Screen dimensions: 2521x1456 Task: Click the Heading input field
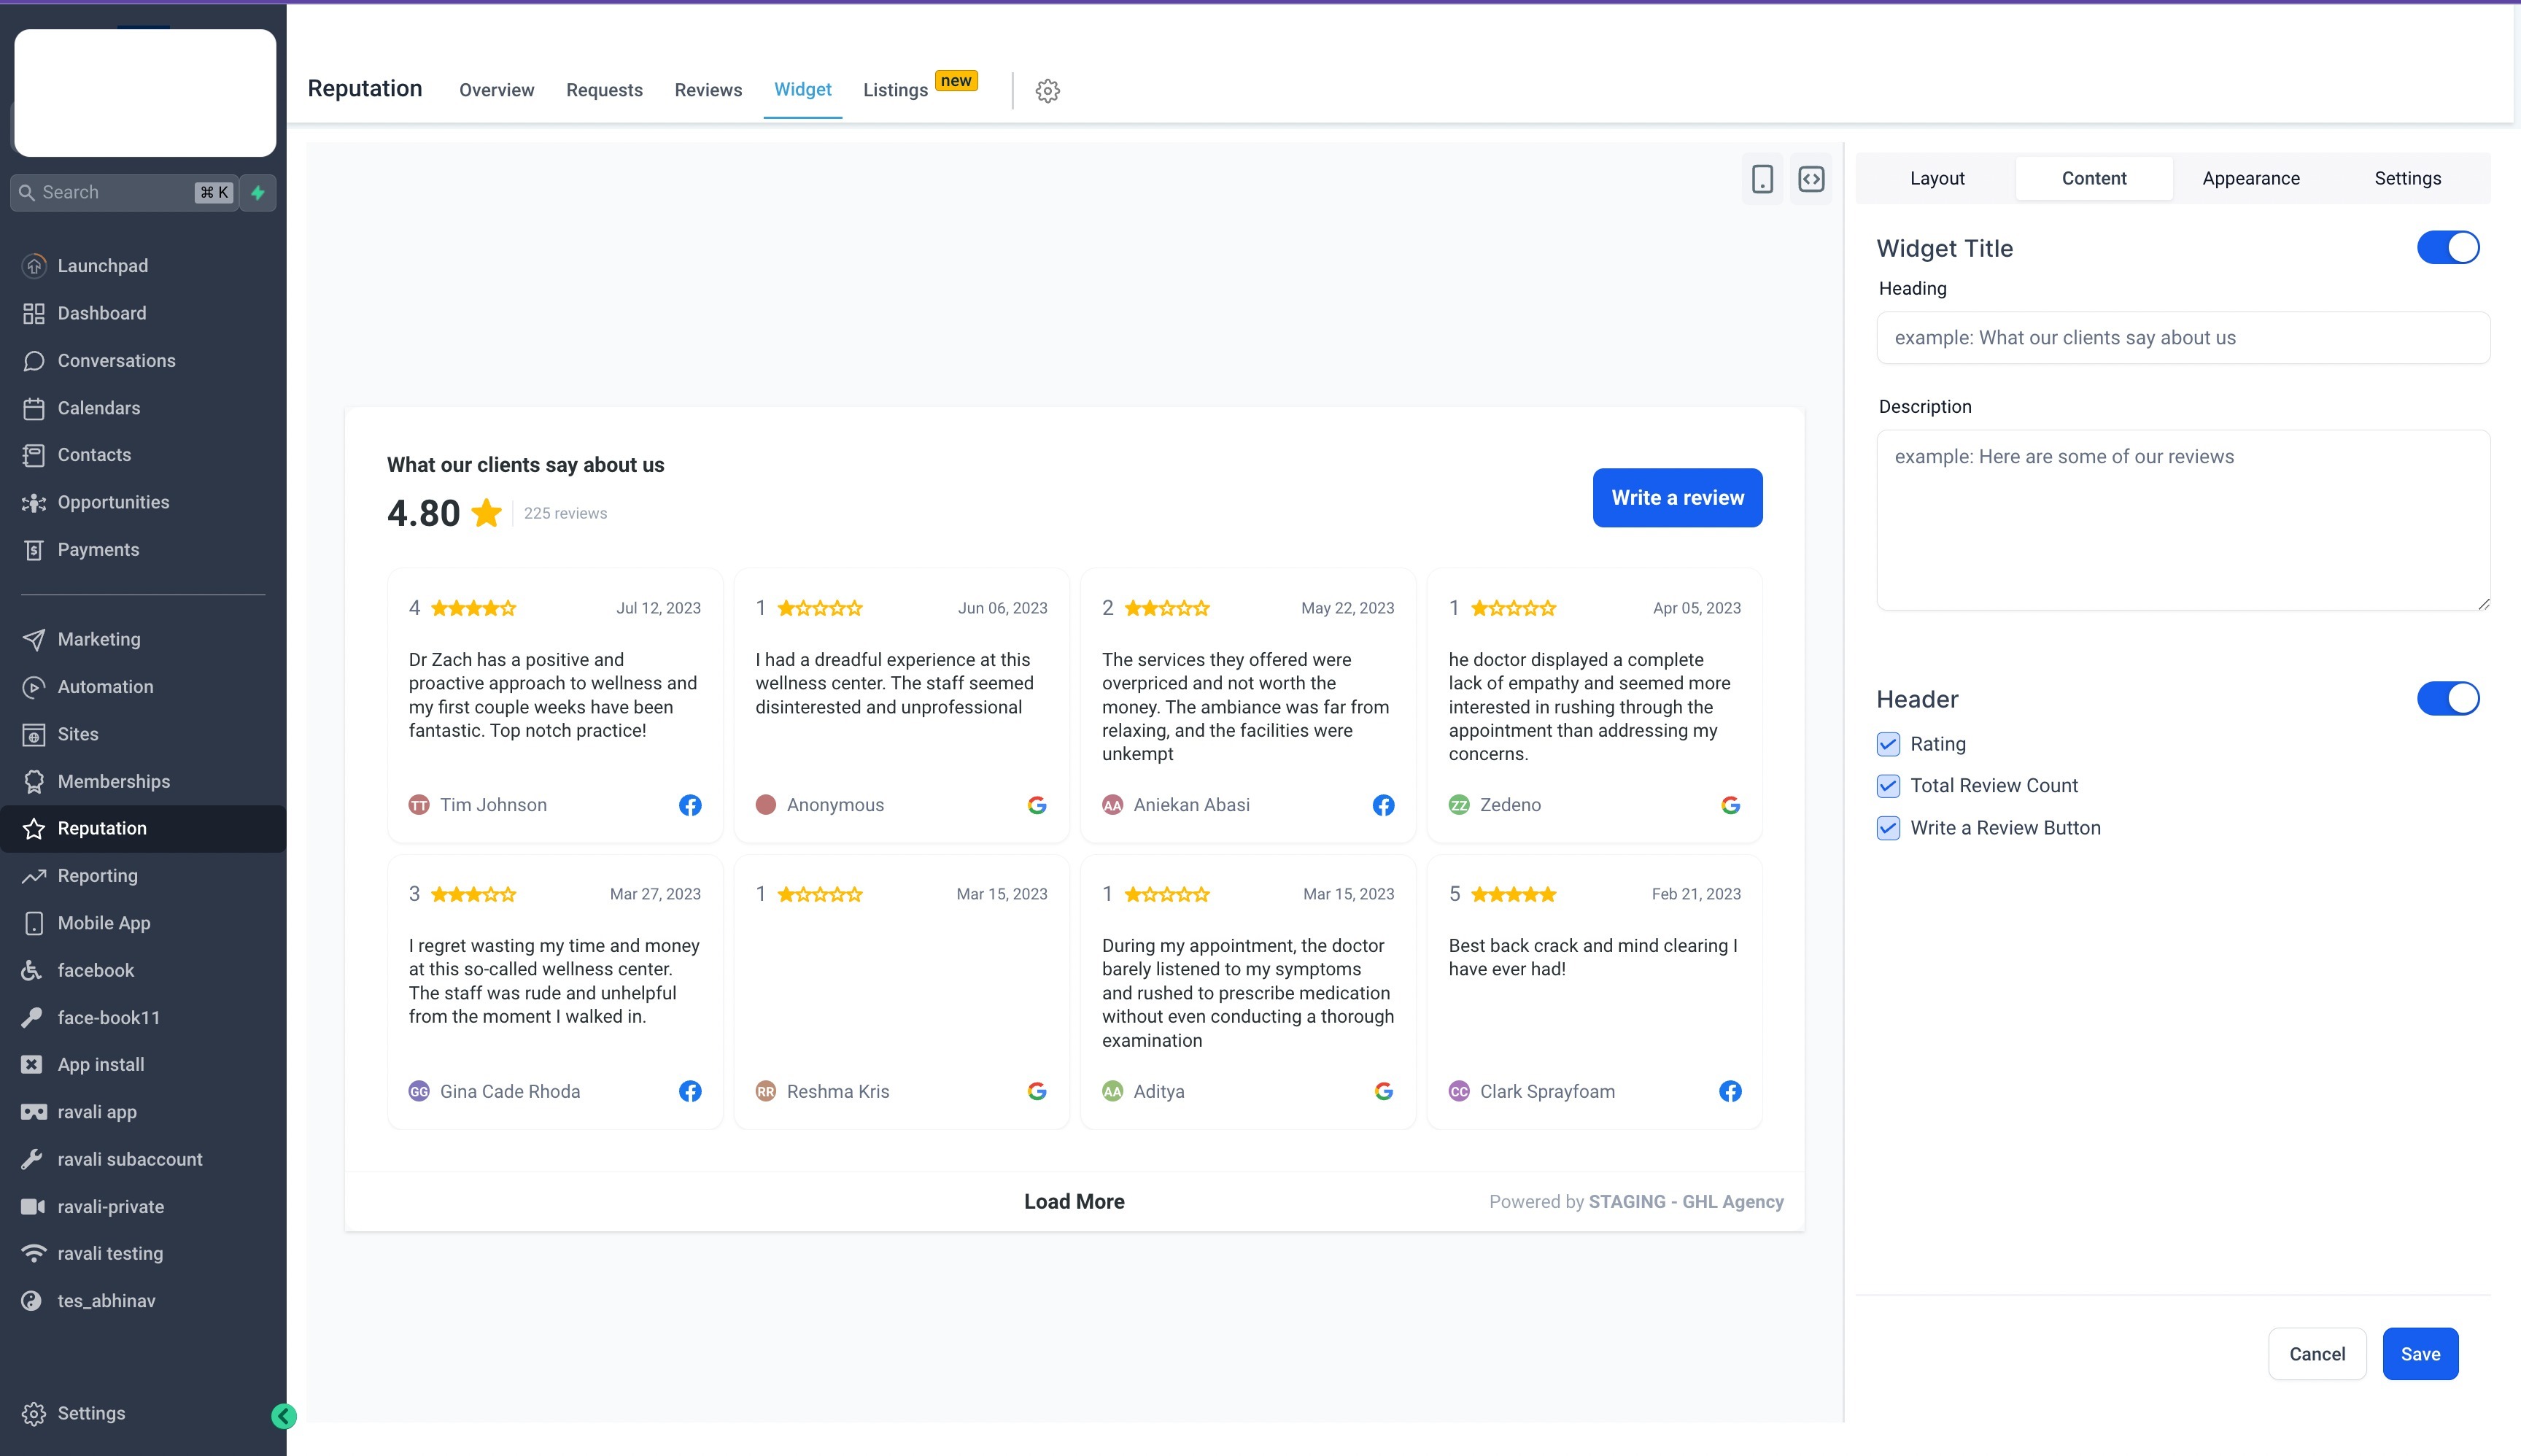(2182, 338)
